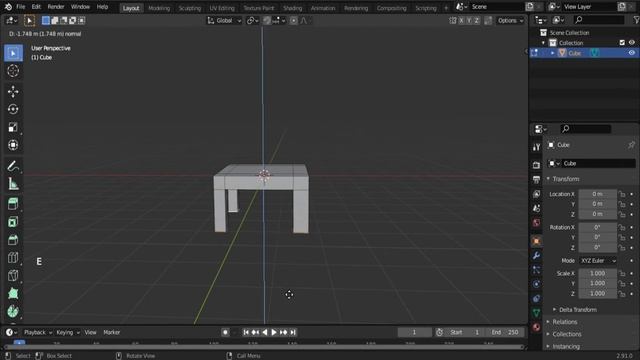Select the Measure tool
This screenshot has width=640, height=360.
13,184
